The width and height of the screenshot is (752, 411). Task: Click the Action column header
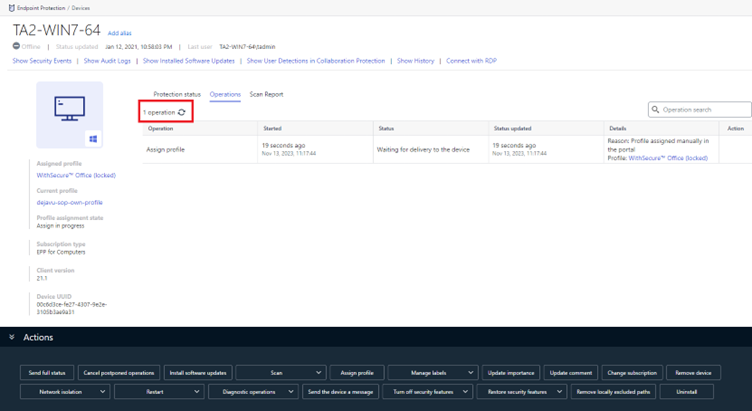point(735,129)
